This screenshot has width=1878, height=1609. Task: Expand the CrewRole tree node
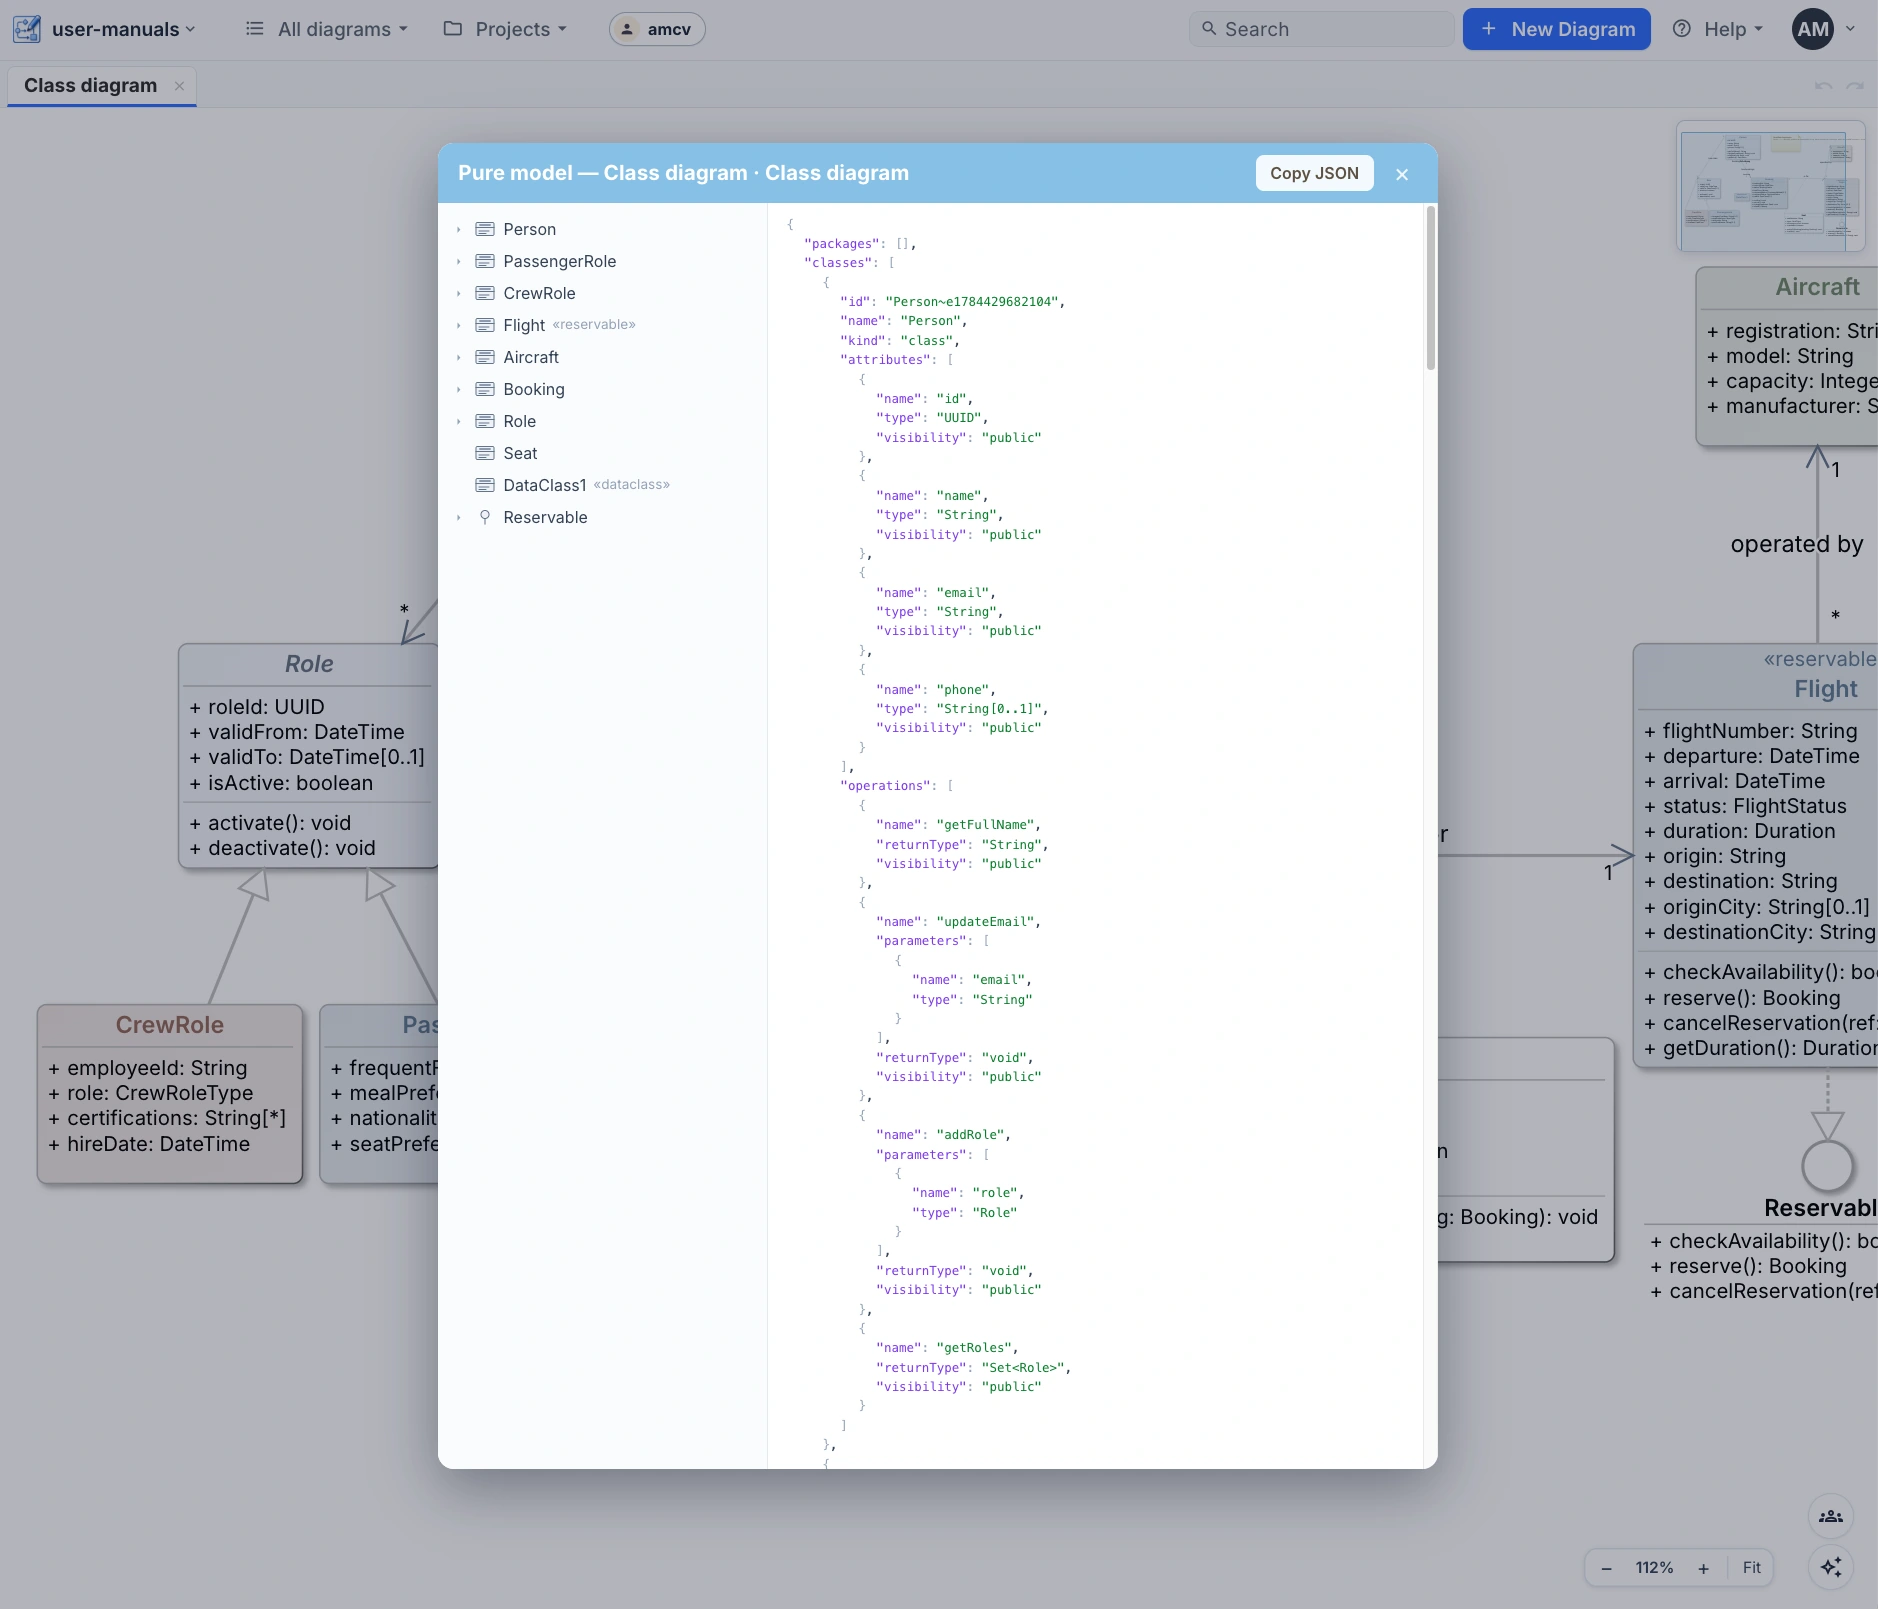pyautogui.click(x=459, y=294)
